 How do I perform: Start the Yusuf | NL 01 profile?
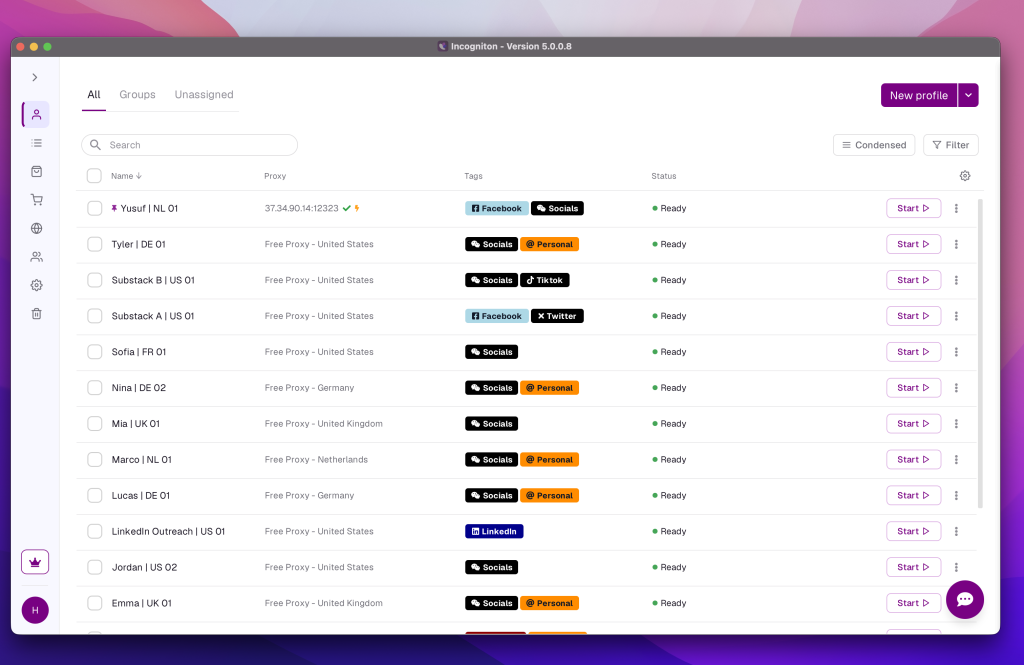click(x=913, y=208)
